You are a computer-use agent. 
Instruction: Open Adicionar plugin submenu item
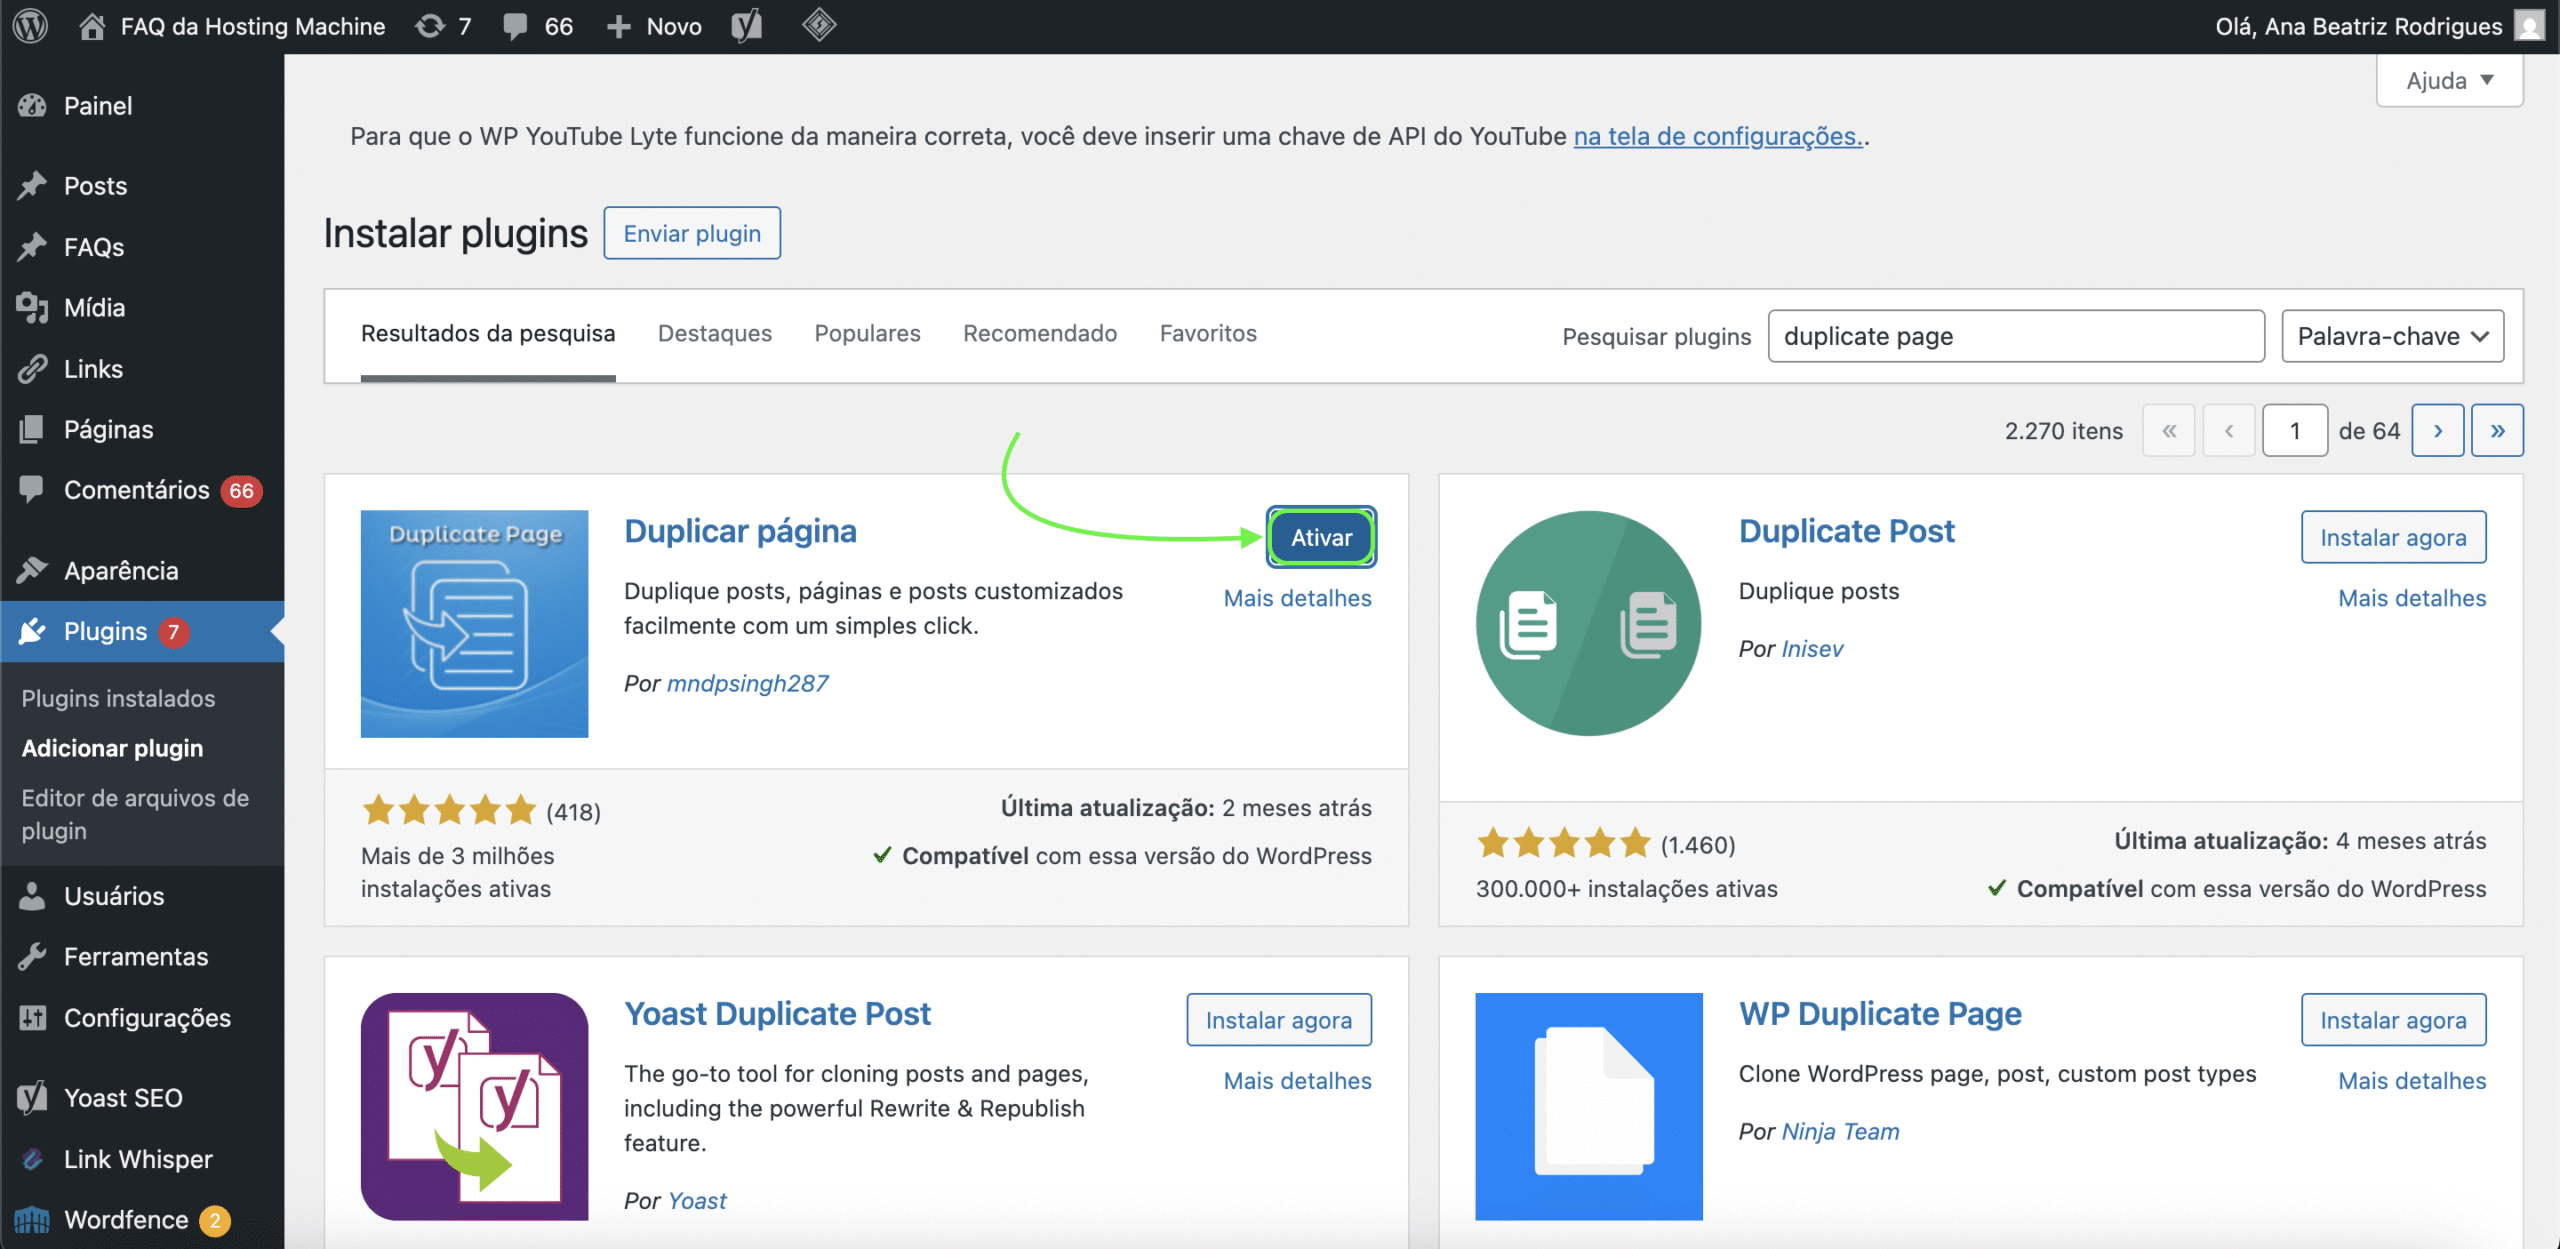coord(113,749)
